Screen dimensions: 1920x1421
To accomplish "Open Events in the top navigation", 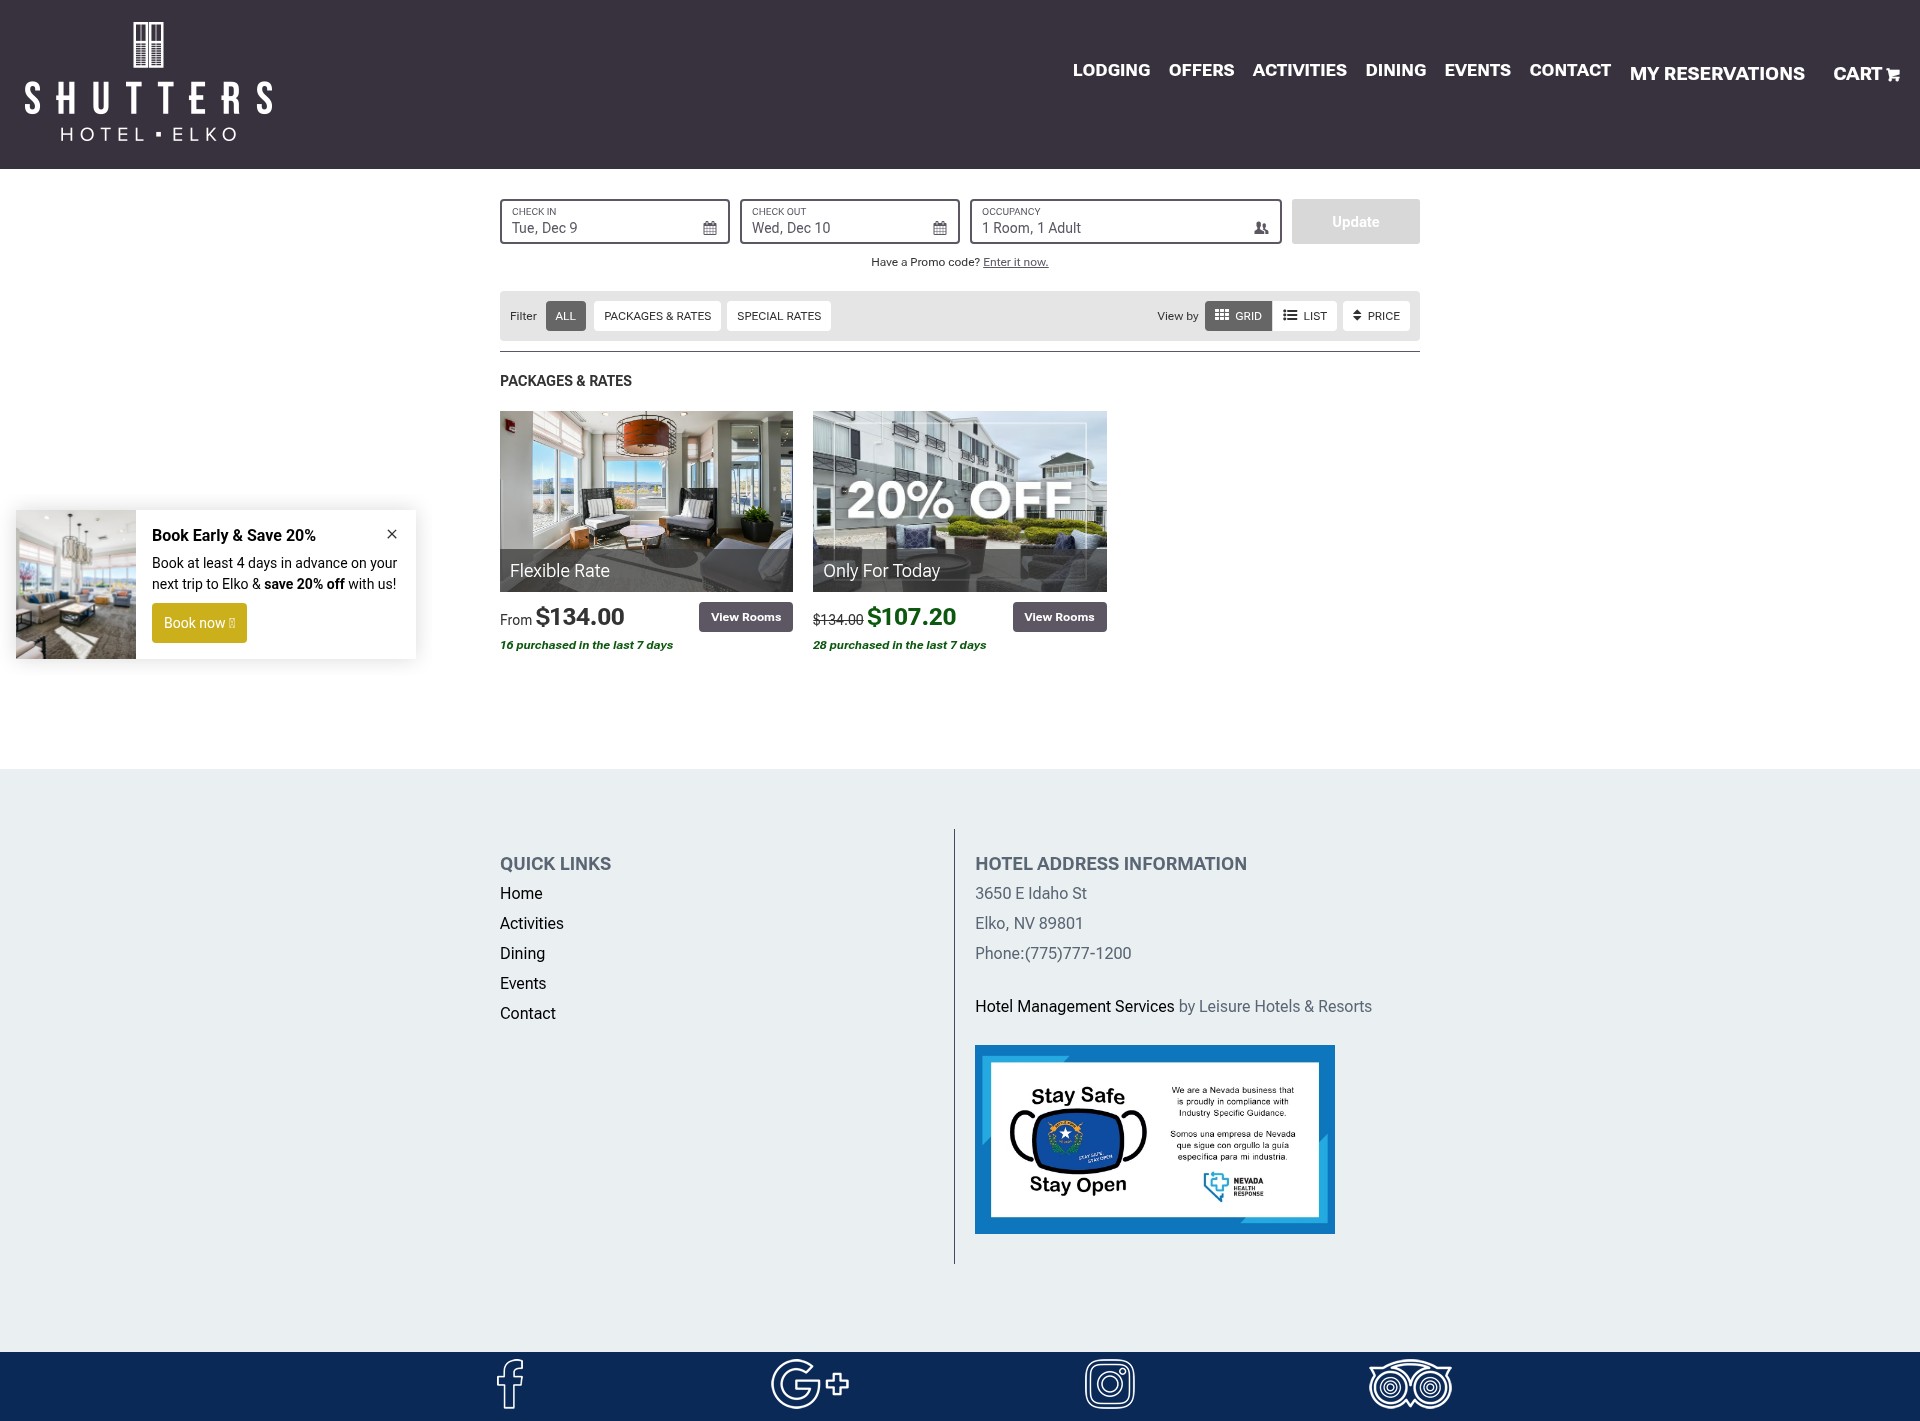I will pyautogui.click(x=1477, y=70).
